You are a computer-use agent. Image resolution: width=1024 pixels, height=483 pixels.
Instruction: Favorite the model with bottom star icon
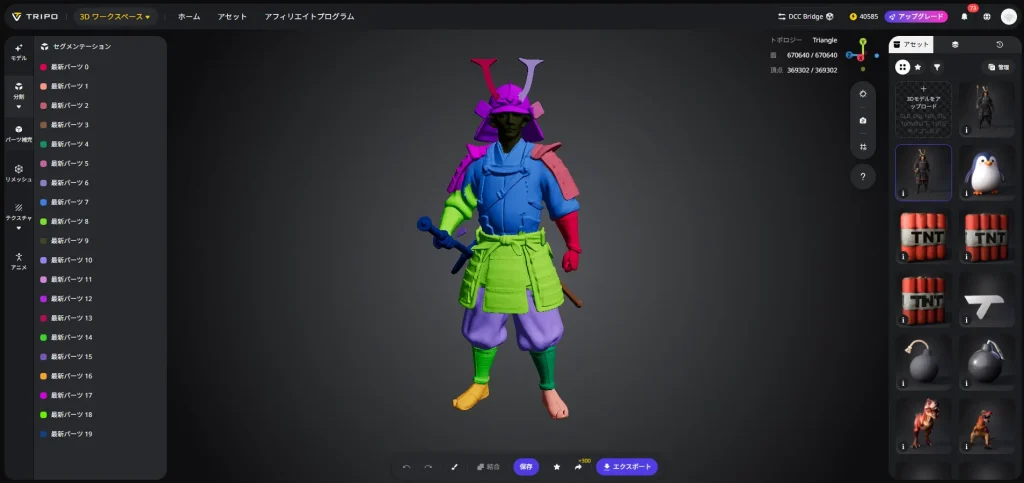pos(557,467)
